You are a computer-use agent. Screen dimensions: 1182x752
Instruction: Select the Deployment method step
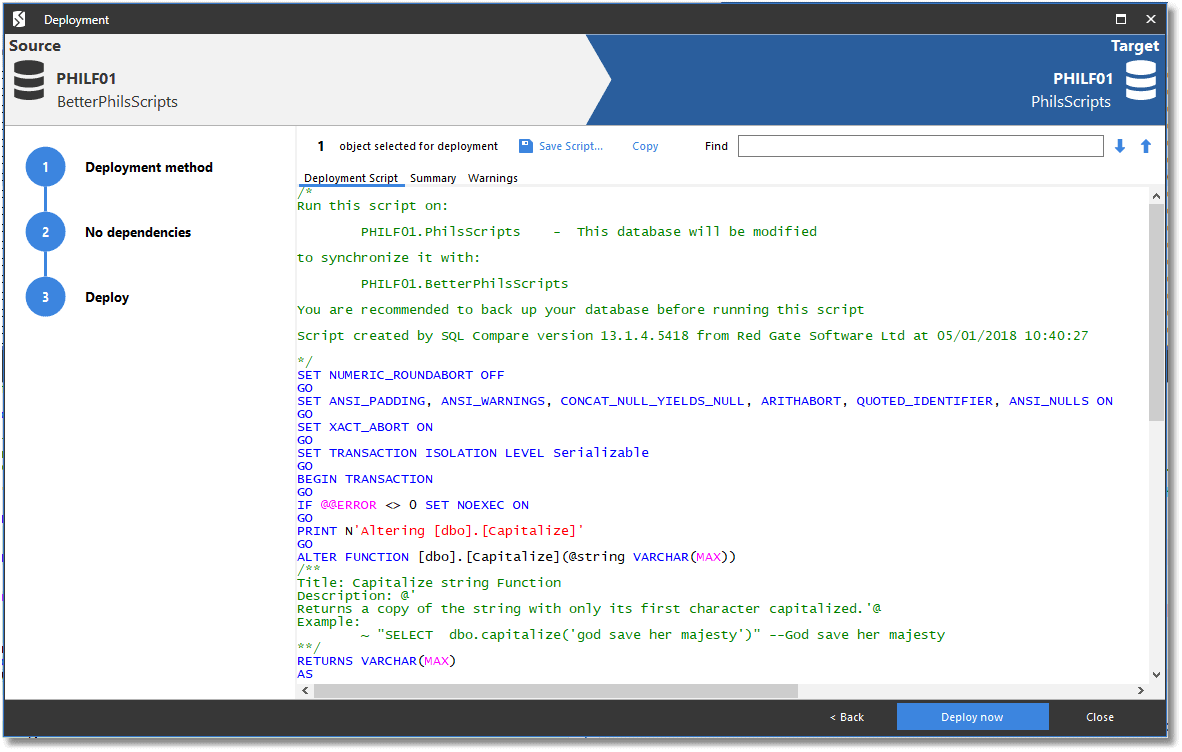(x=149, y=167)
